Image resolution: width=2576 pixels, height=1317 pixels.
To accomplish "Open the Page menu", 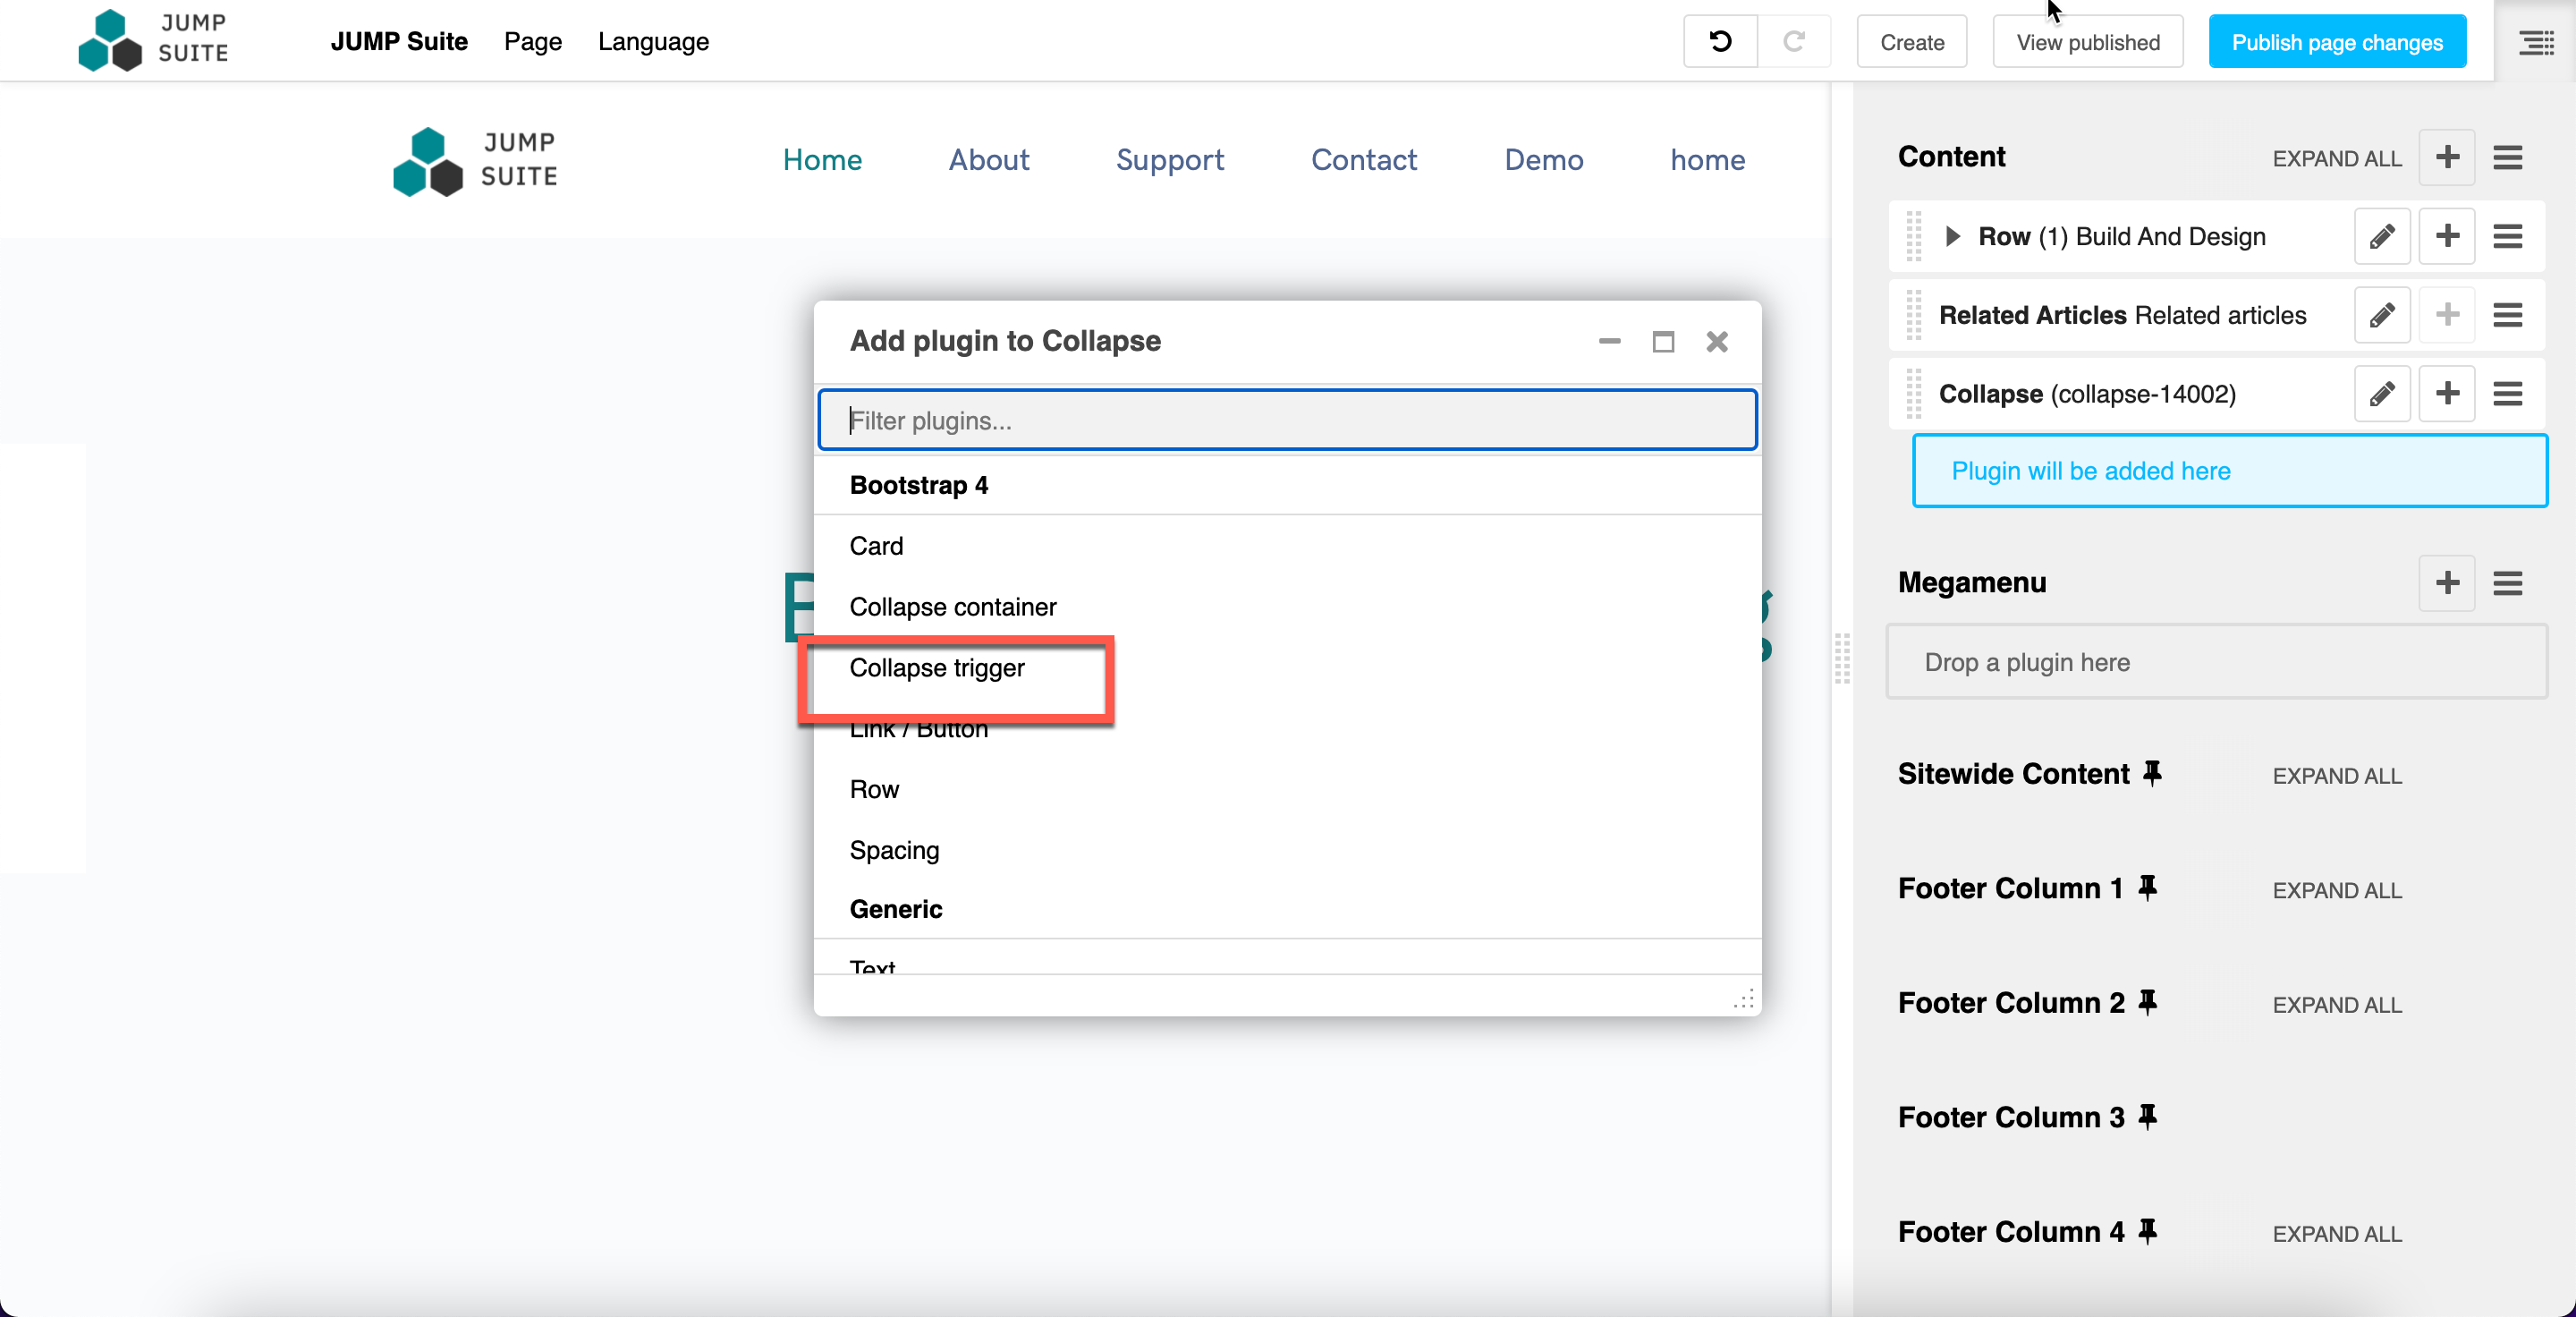I will pyautogui.click(x=532, y=41).
